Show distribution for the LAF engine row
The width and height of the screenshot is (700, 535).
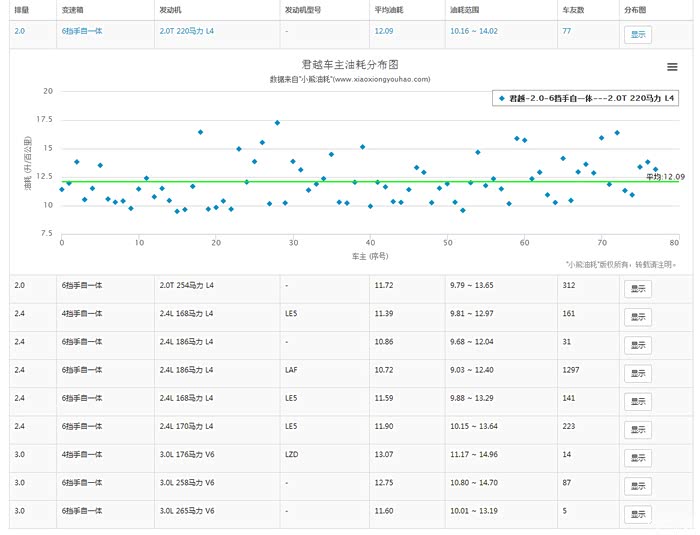pos(637,373)
